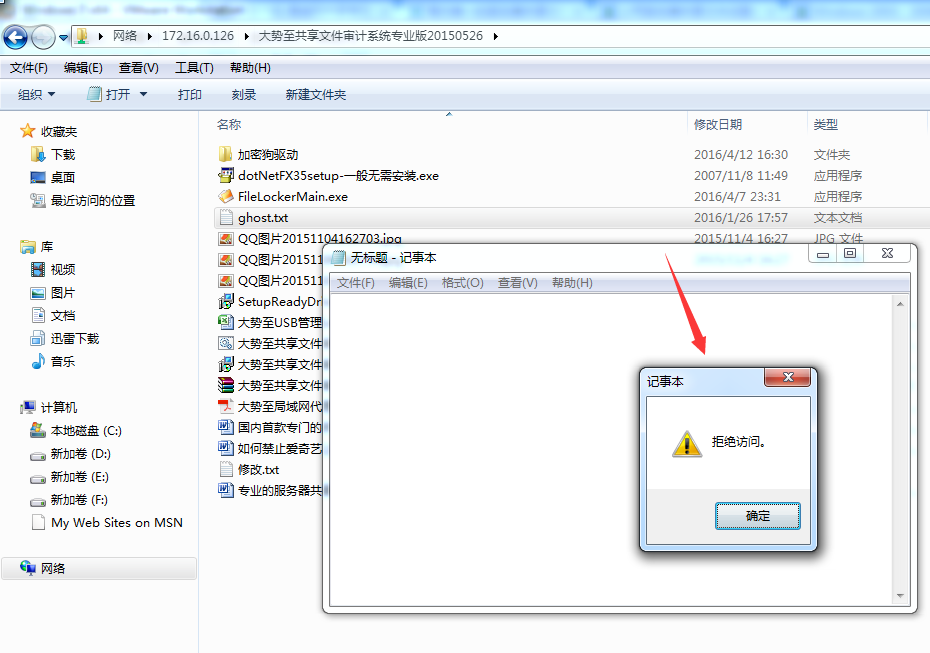Close the 记事本 error dialog

click(787, 377)
